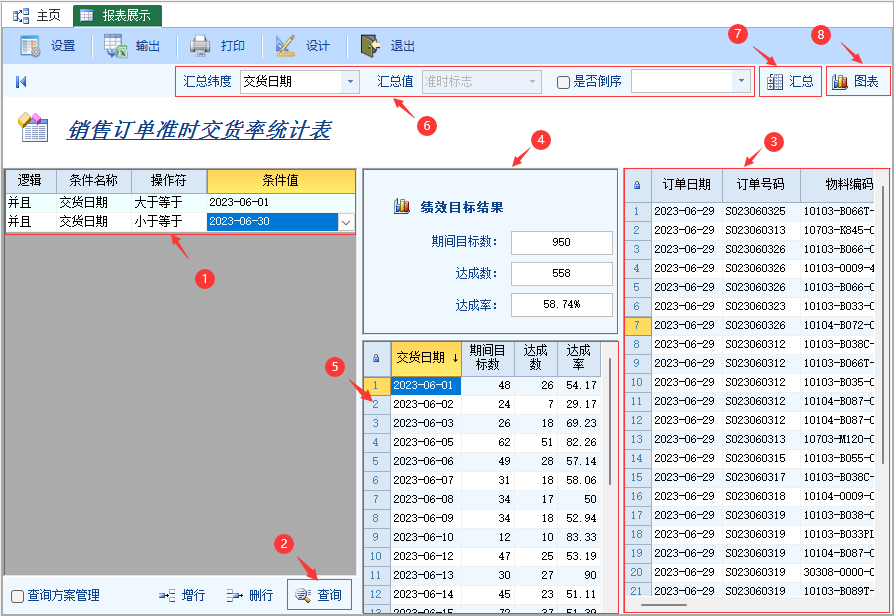894x616 pixels.
Task: Click the 查询 magnifier search icon
Action: point(303,595)
